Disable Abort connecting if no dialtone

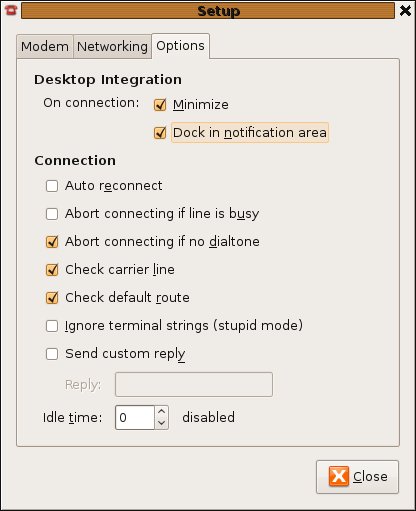click(x=52, y=242)
